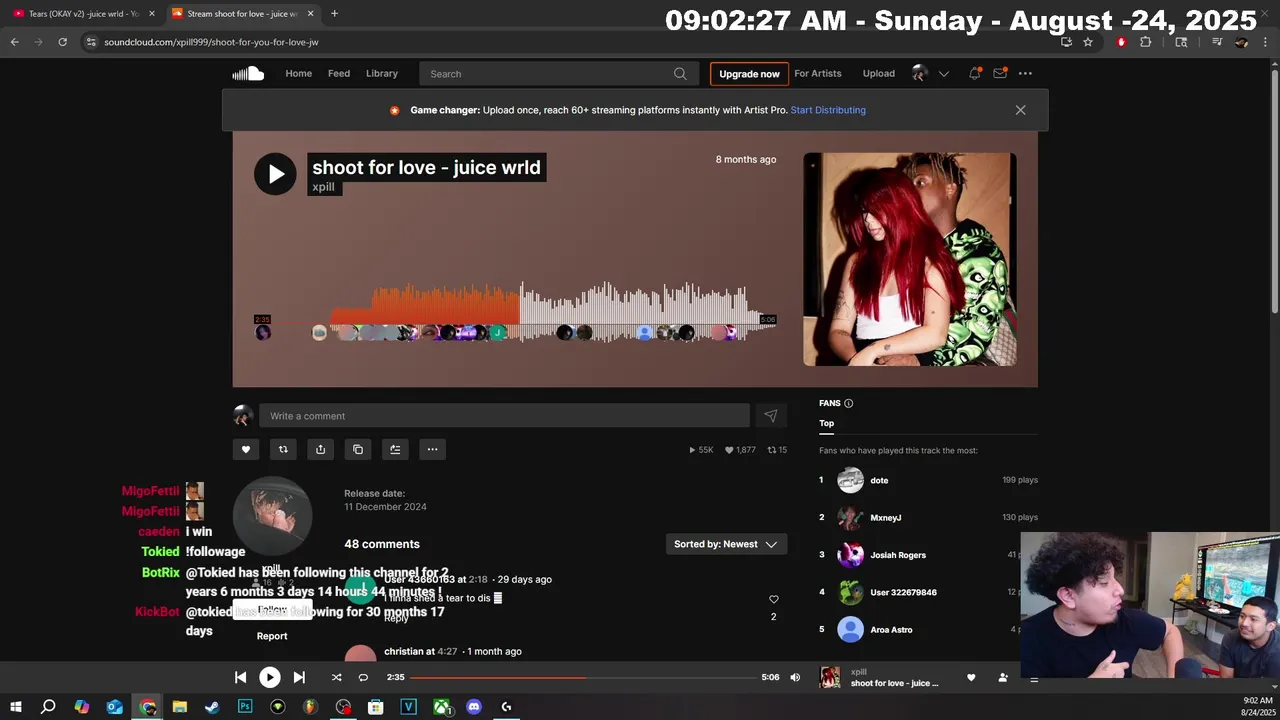Click the xpill profile avatar below the track
The width and height of the screenshot is (1280, 720).
point(272,516)
